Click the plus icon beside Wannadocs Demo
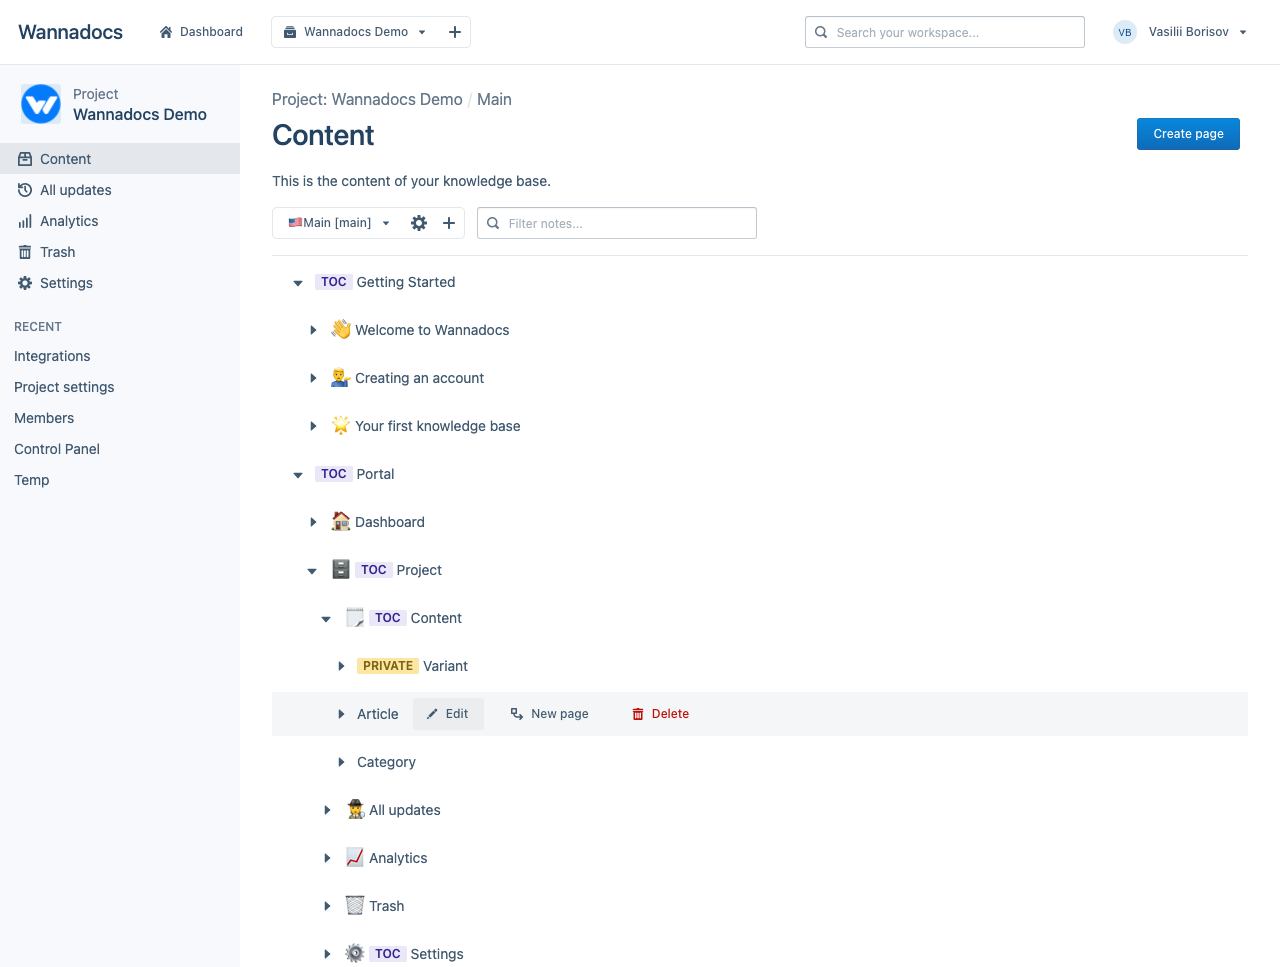 click(x=454, y=32)
